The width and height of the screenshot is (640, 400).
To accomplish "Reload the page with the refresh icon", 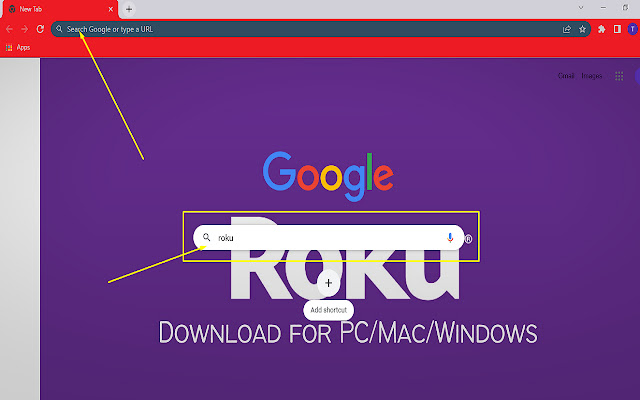I will click(40, 29).
